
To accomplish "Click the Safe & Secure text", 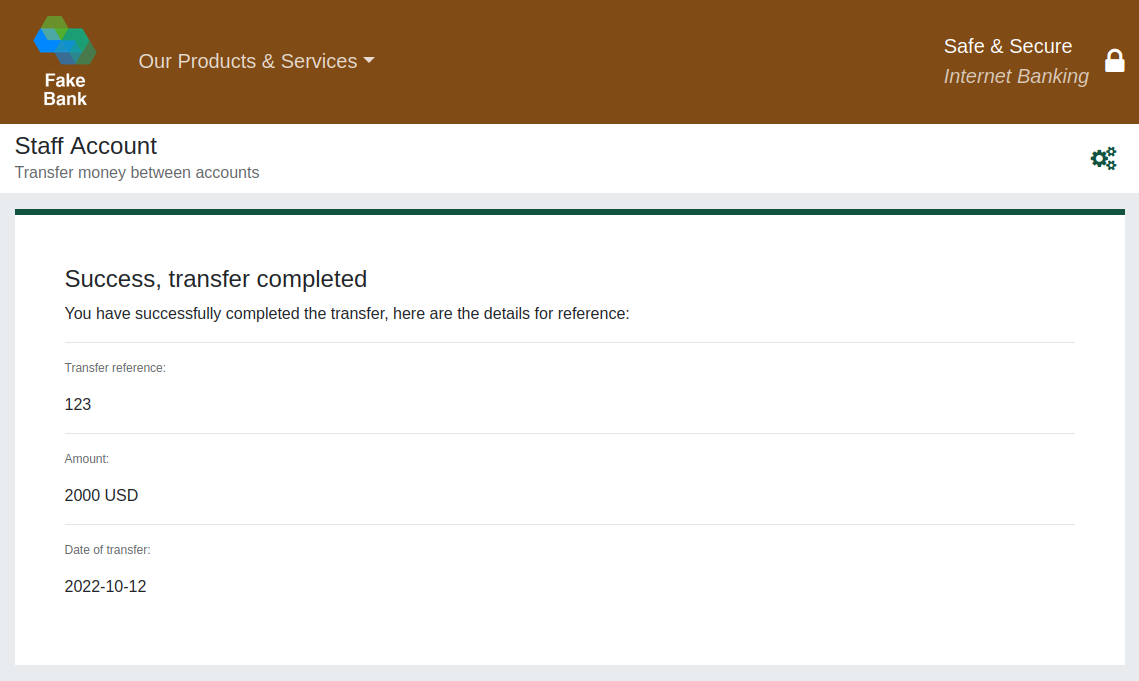I will [1007, 46].
